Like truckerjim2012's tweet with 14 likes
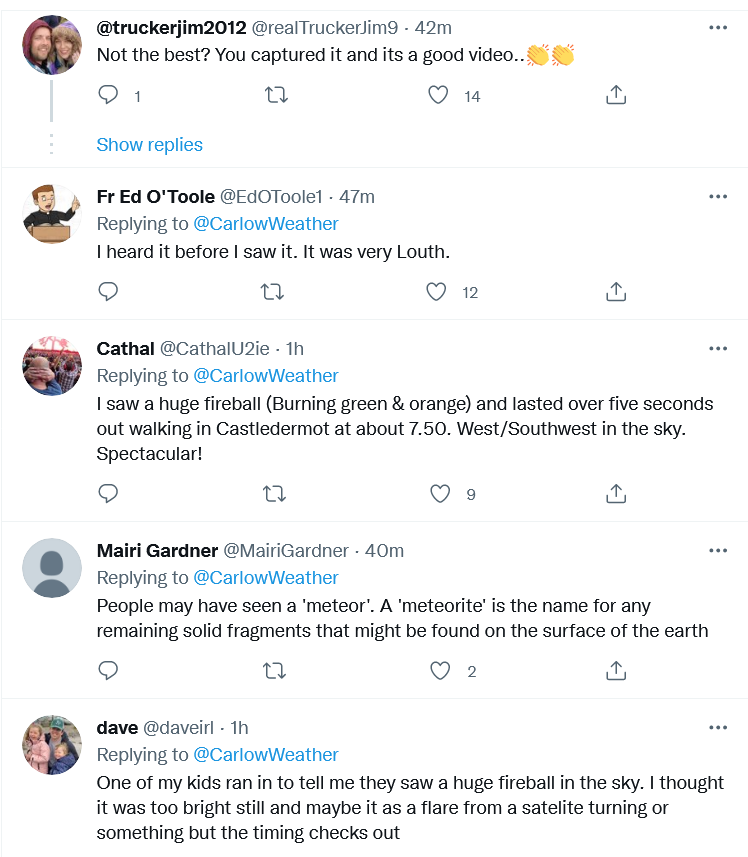 (x=438, y=96)
